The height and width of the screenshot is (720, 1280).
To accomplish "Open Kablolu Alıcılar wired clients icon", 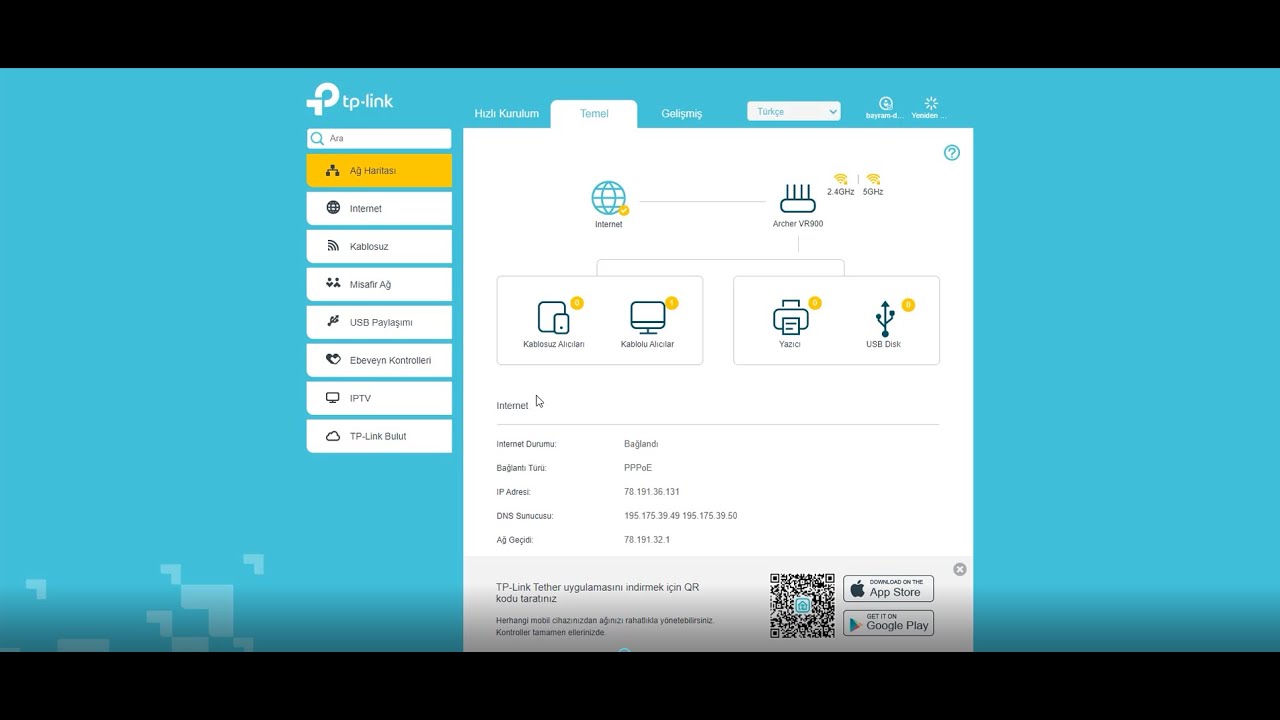I will pos(647,317).
